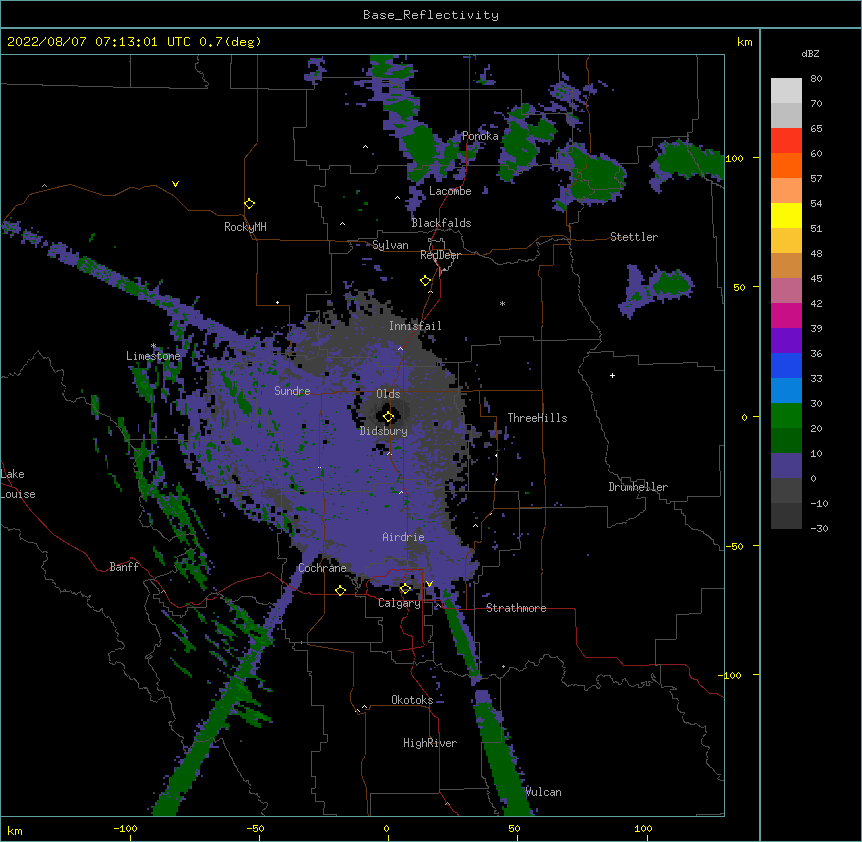Click the 100 km tick on right axis

[734, 158]
